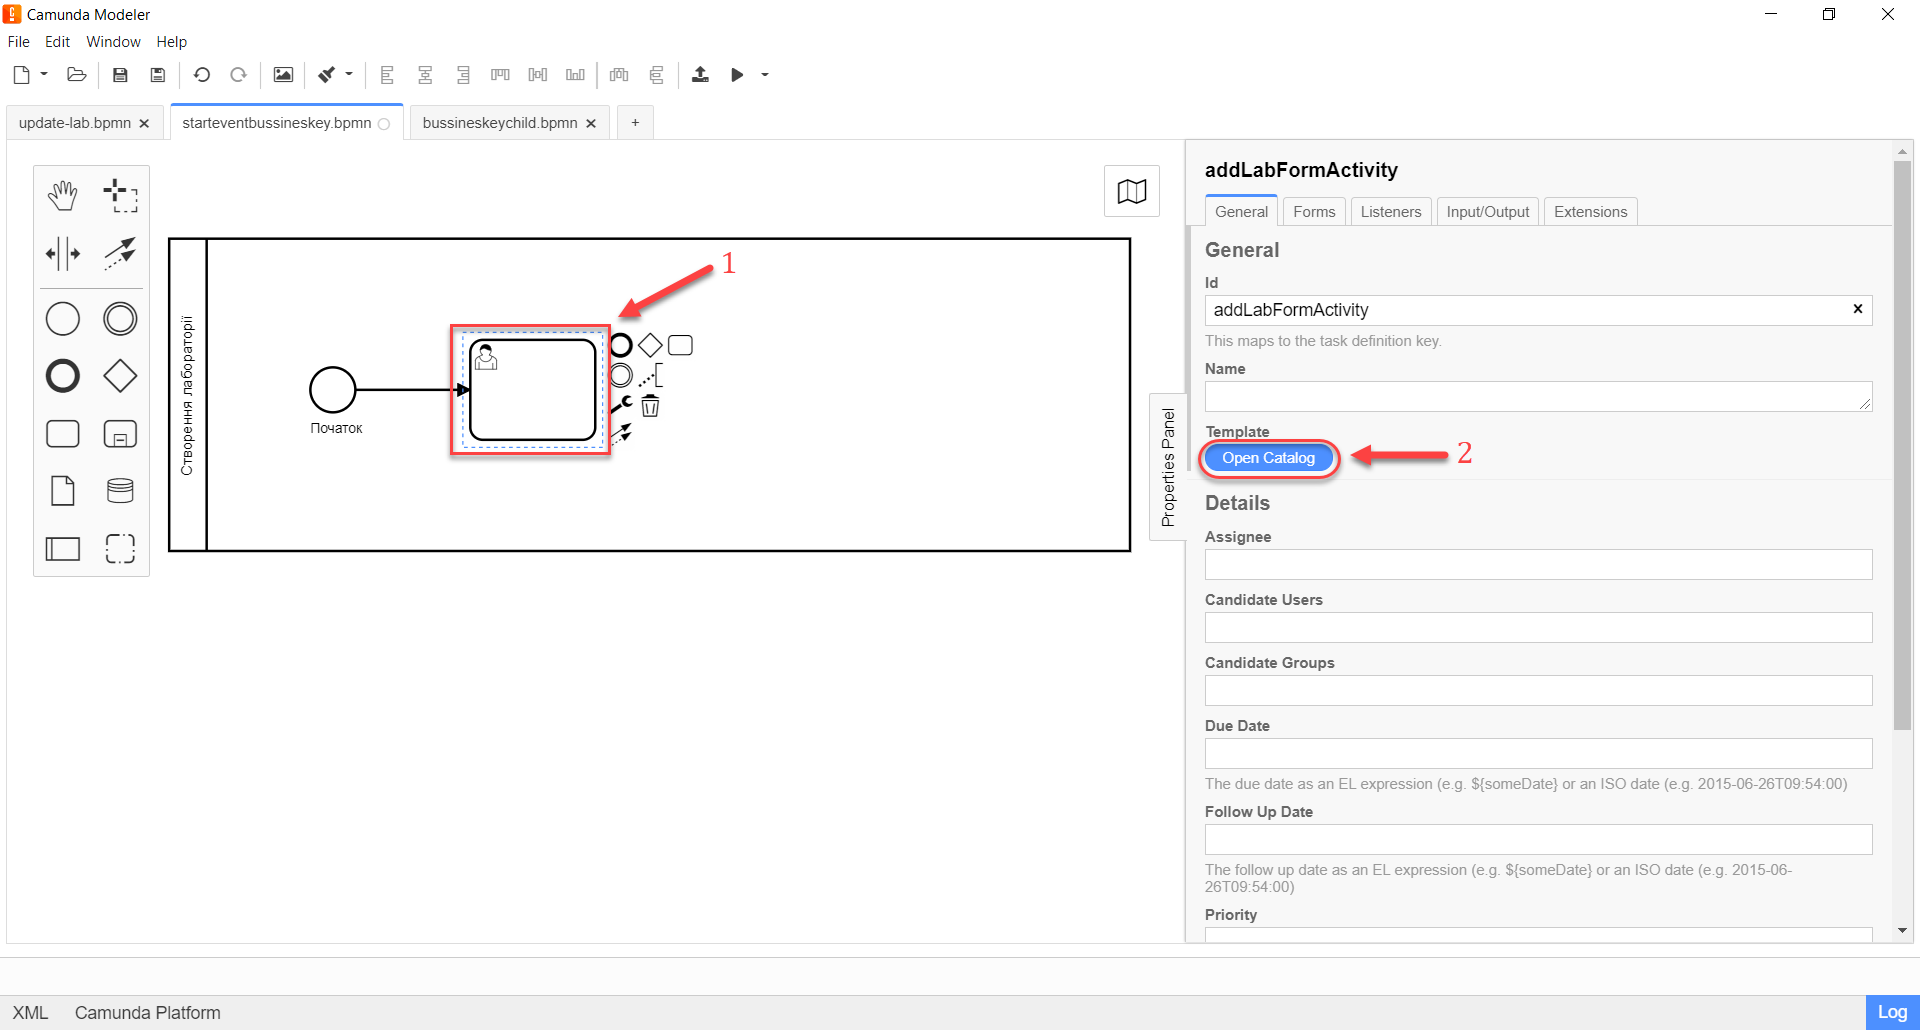Switch to XML view

pyautogui.click(x=30, y=1013)
